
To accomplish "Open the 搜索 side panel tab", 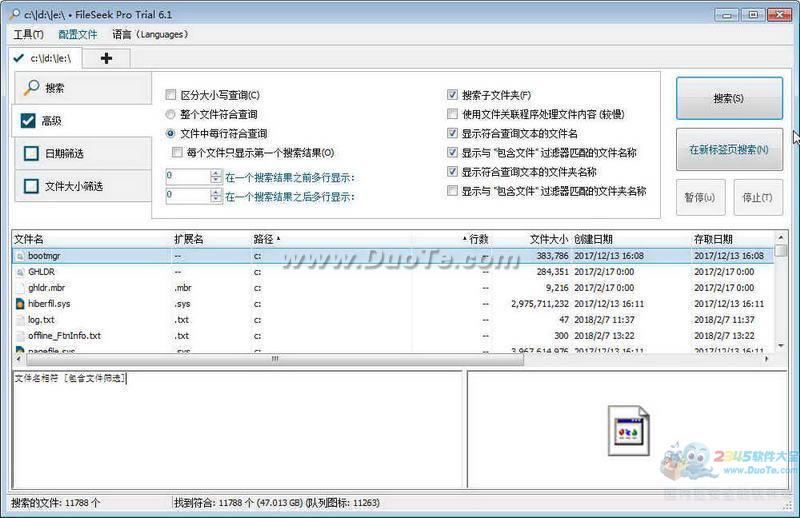I will click(83, 88).
